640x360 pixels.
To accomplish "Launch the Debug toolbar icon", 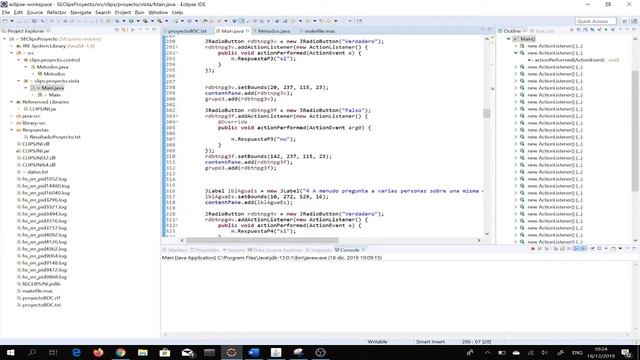I will tap(117, 21).
